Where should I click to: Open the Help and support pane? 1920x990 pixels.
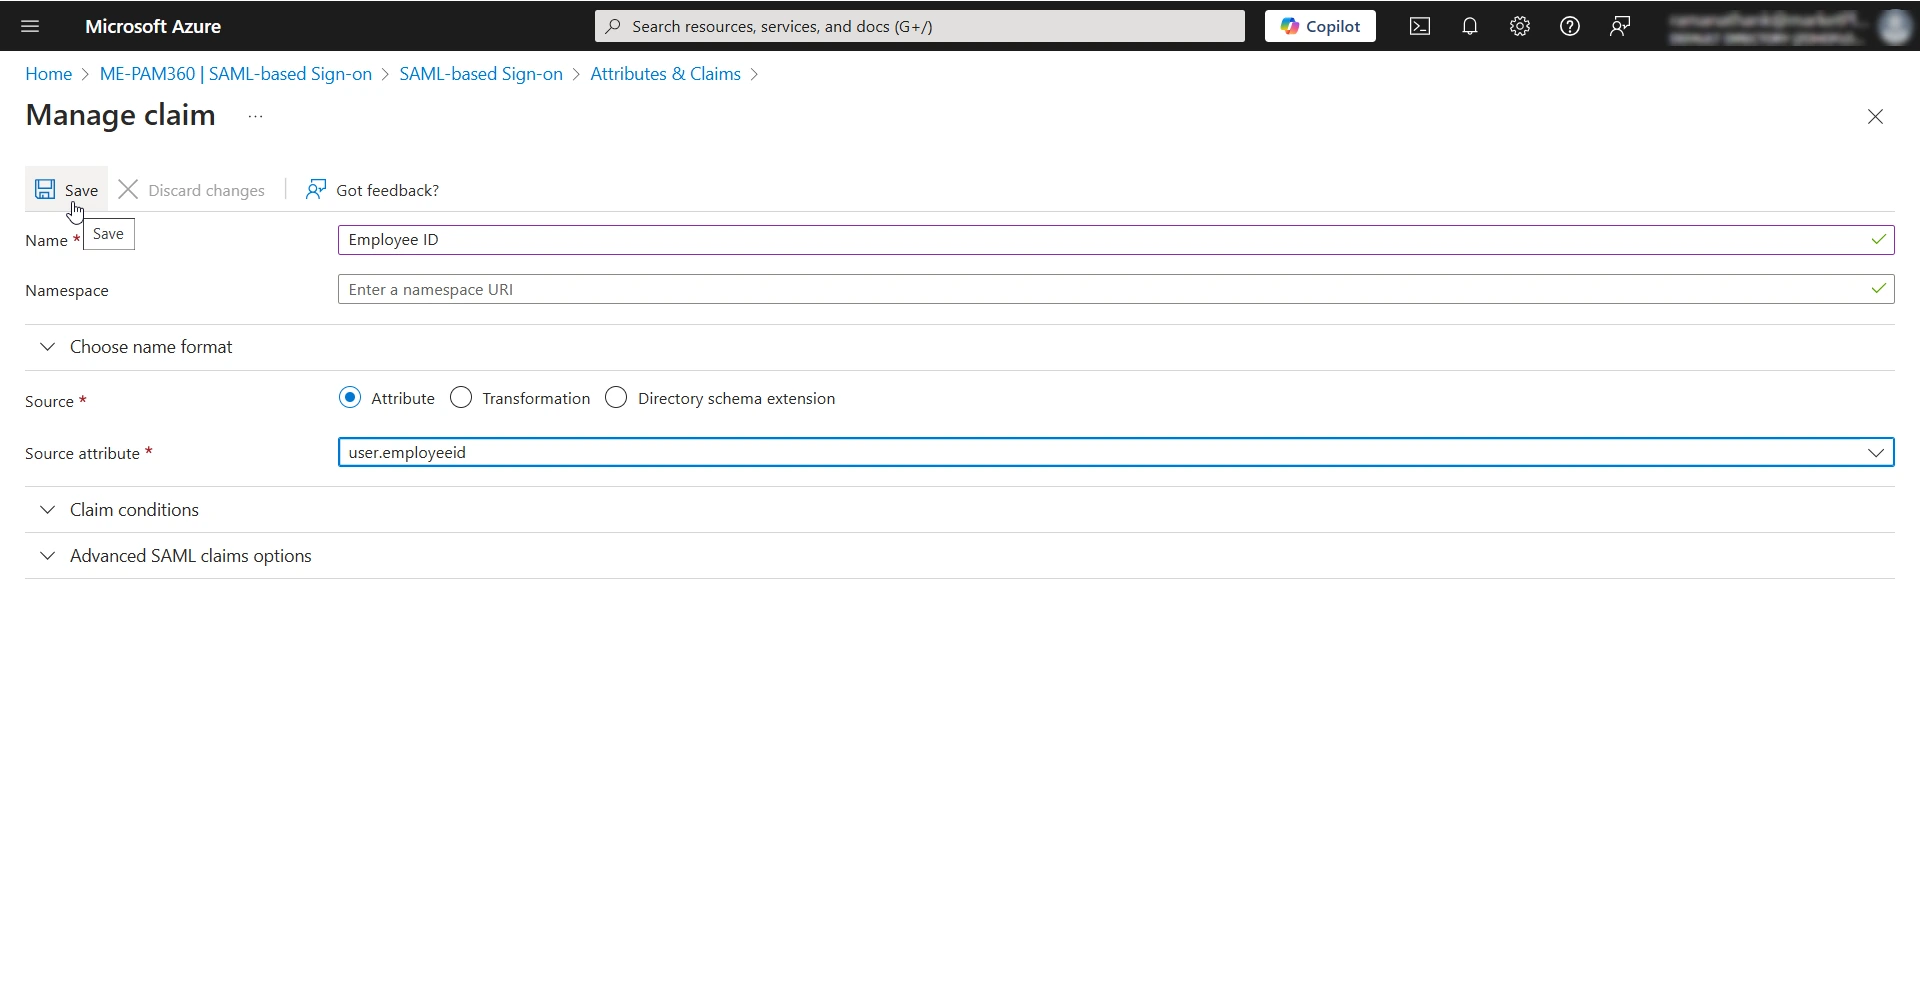1569,26
